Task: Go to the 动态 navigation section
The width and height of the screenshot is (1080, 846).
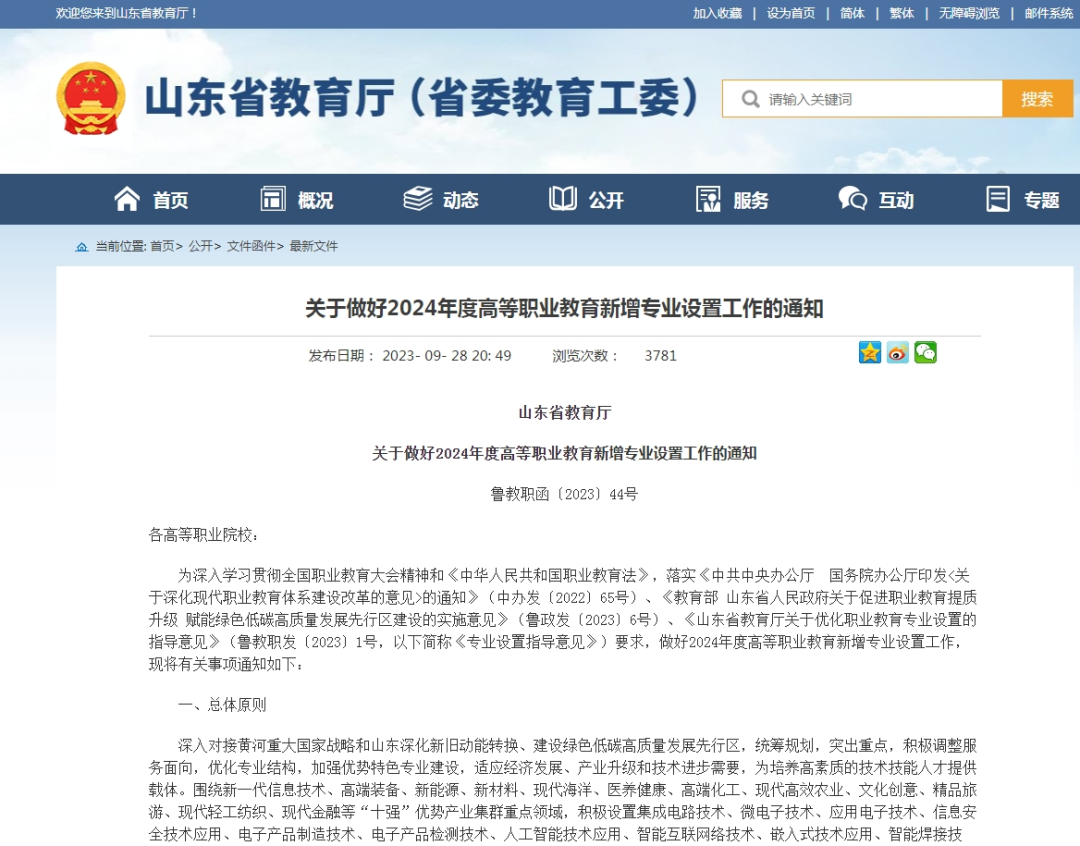Action: (441, 200)
